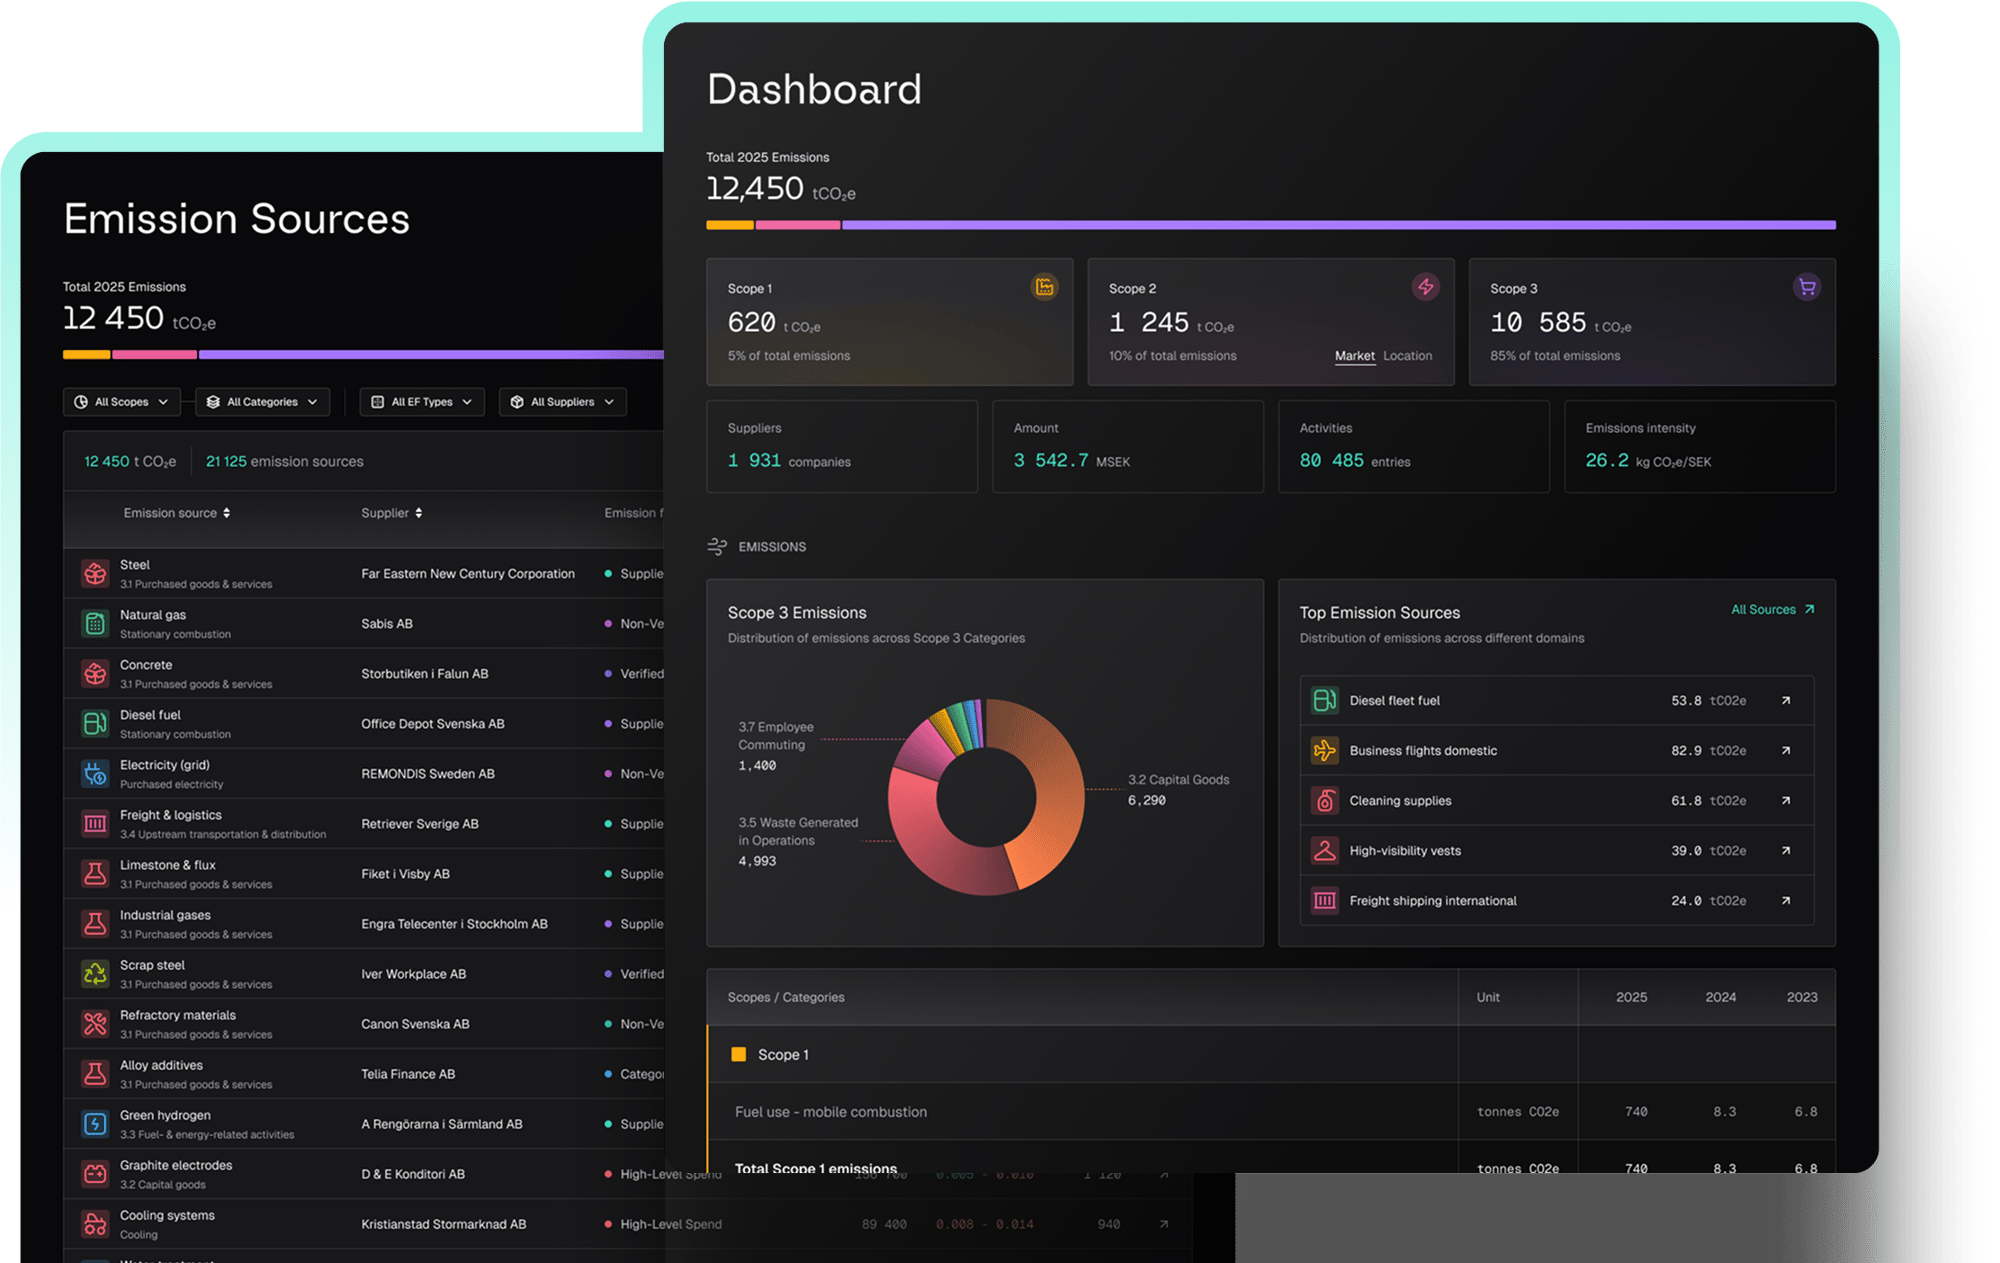Click the Electricity (grid) row plug icon
The image size is (2000, 1263).
click(x=95, y=773)
